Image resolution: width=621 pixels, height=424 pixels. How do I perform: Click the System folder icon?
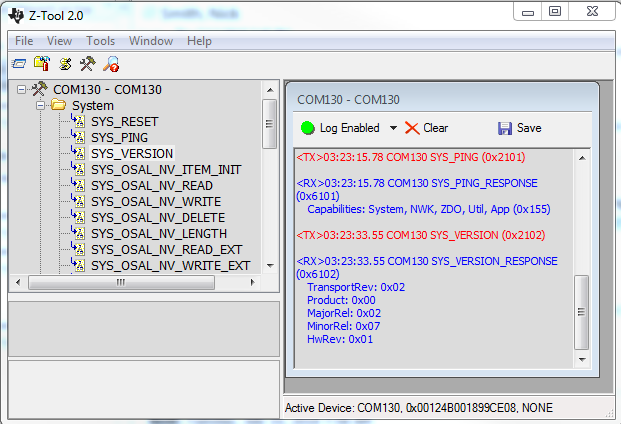(x=58, y=105)
